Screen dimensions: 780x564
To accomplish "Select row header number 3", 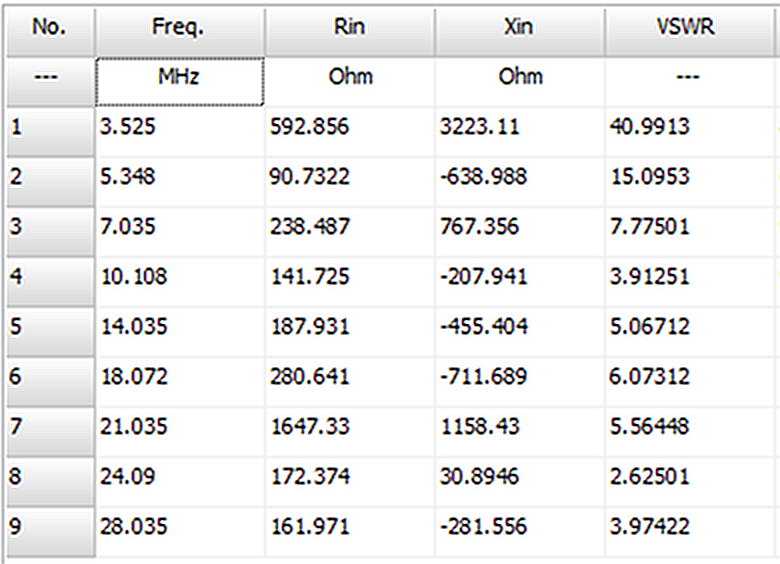I will tap(50, 231).
